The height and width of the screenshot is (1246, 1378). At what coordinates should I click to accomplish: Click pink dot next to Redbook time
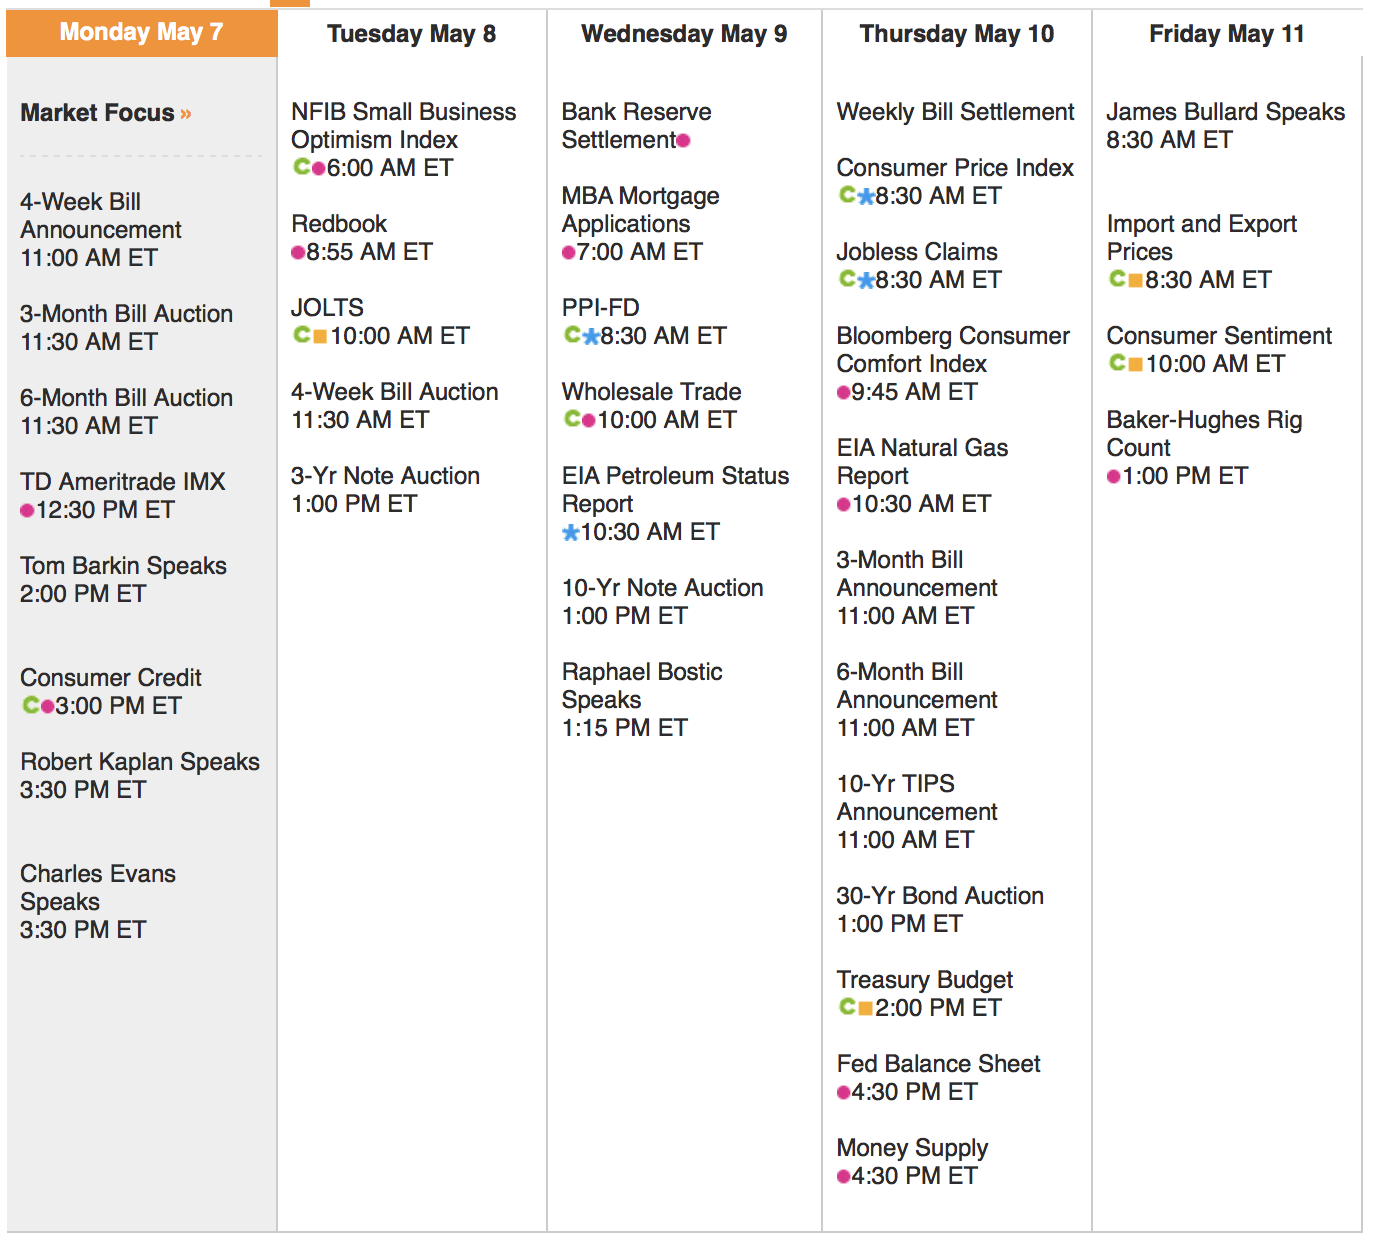(x=298, y=252)
